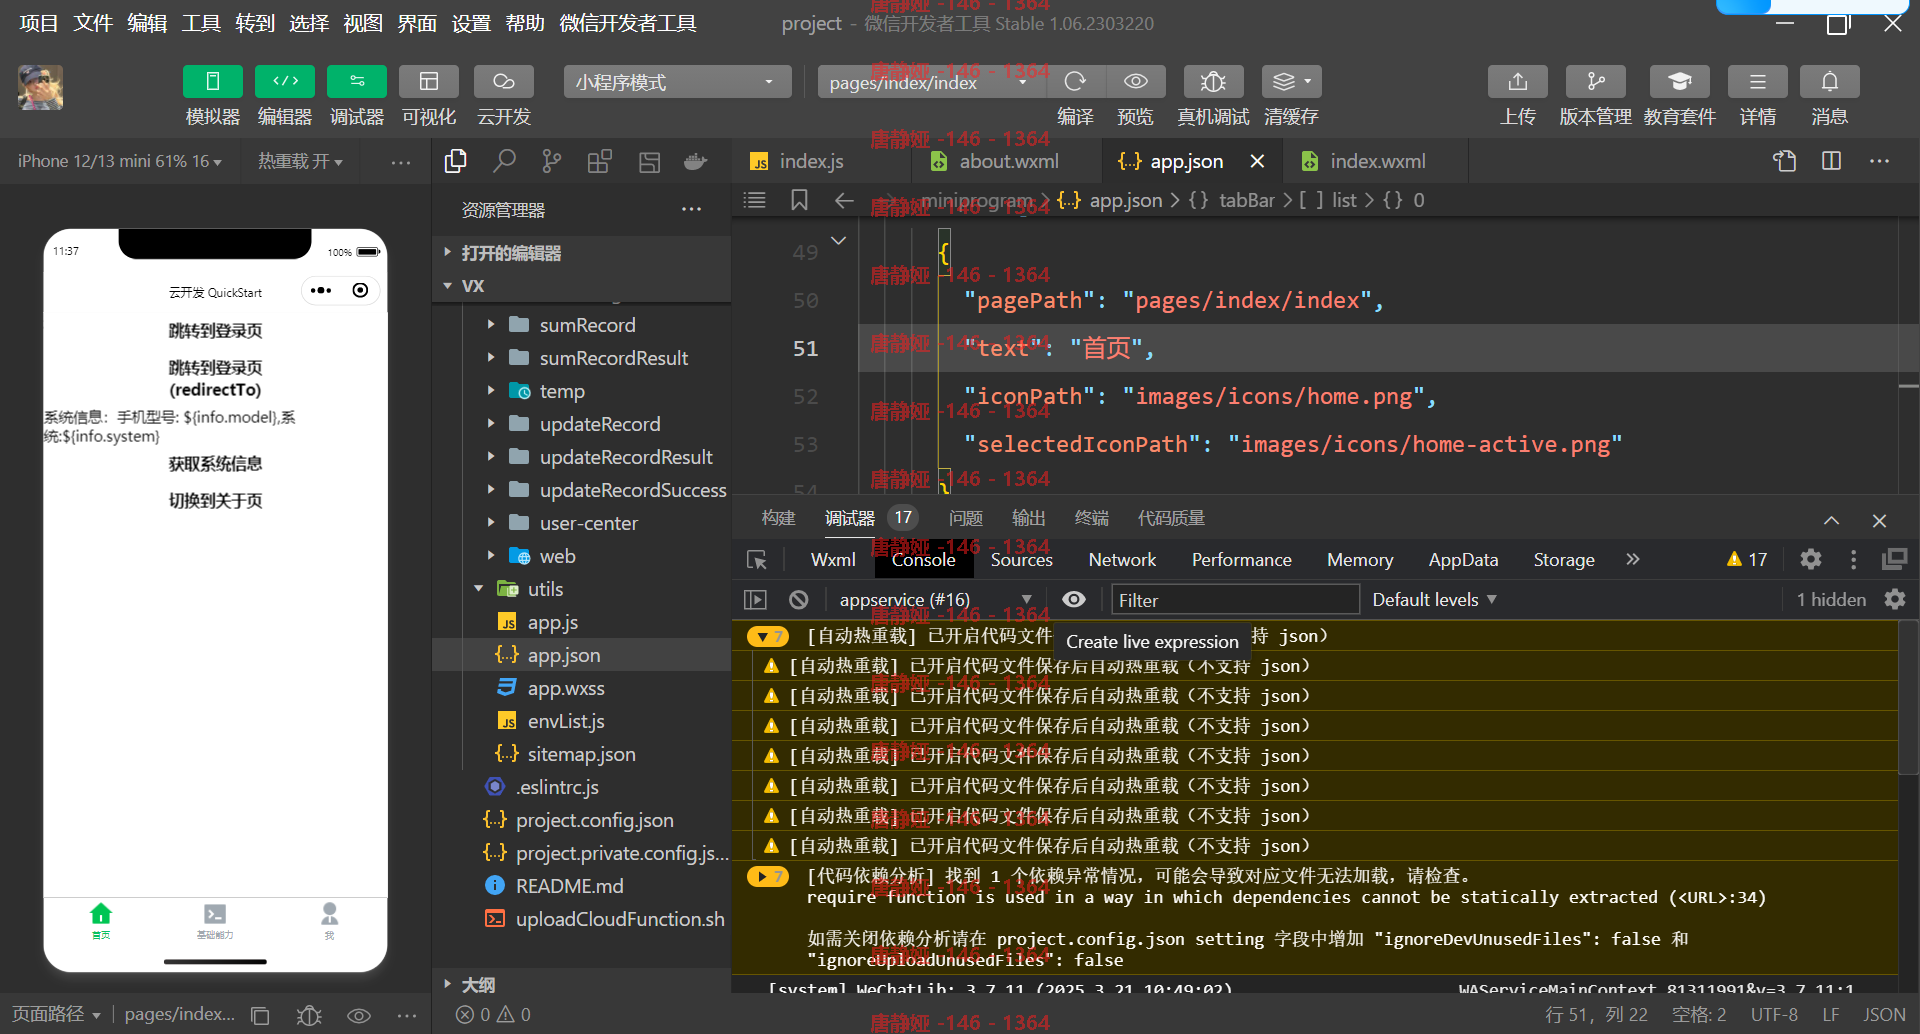1920x1034 pixels.
Task: Toggle the simulator panel button
Action: tap(212, 82)
